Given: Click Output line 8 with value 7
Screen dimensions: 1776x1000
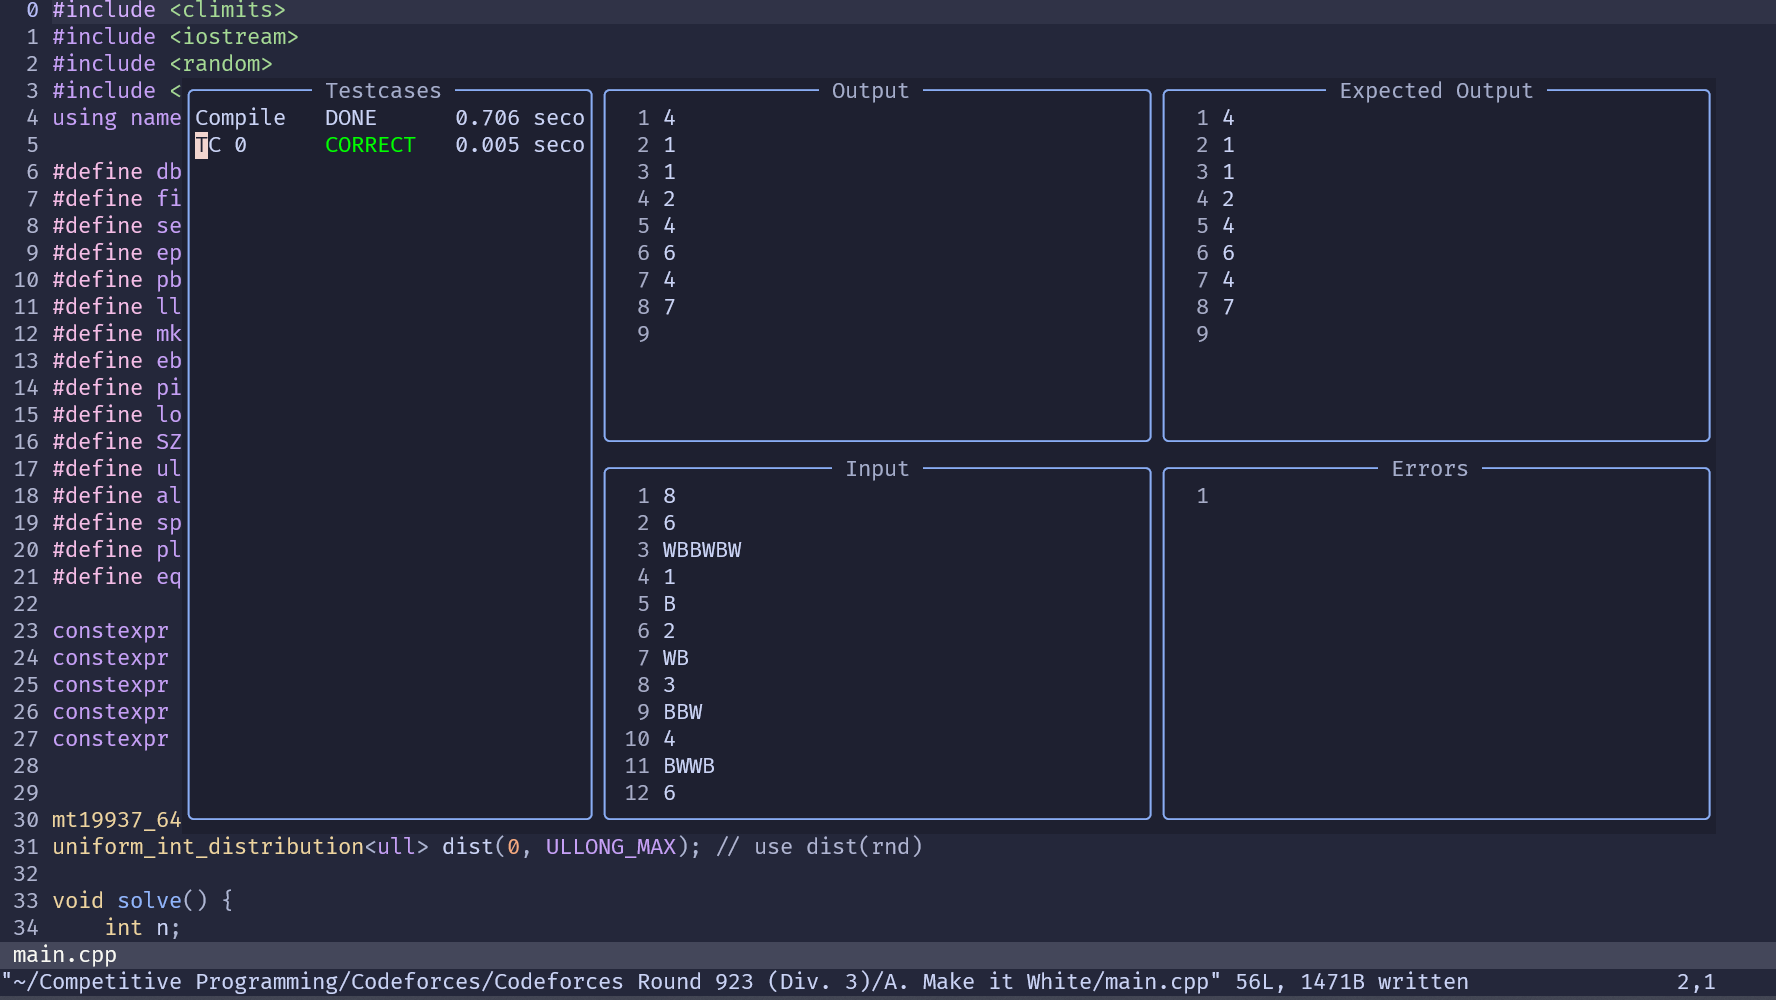Looking at the screenshot, I should pyautogui.click(x=669, y=307).
